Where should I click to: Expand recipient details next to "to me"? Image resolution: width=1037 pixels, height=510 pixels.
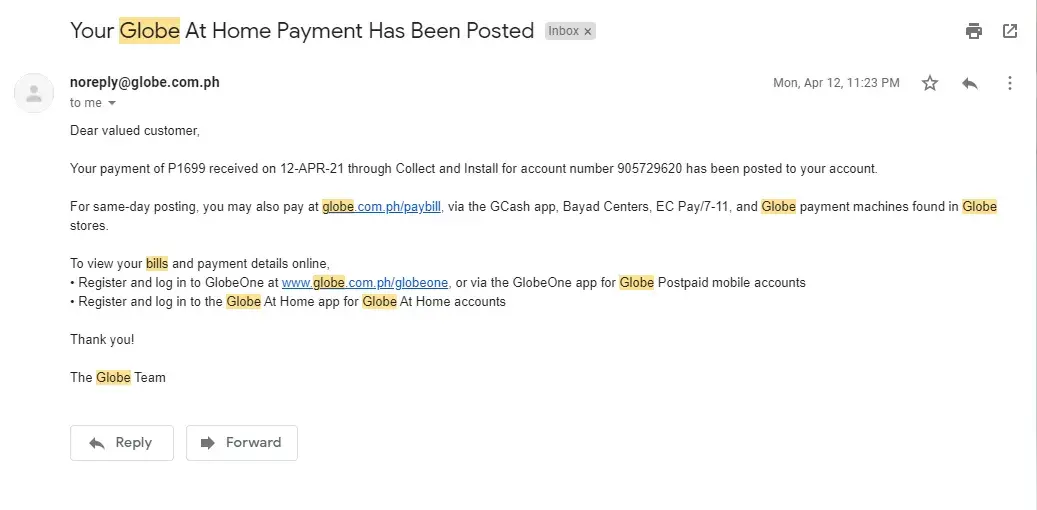(112, 103)
